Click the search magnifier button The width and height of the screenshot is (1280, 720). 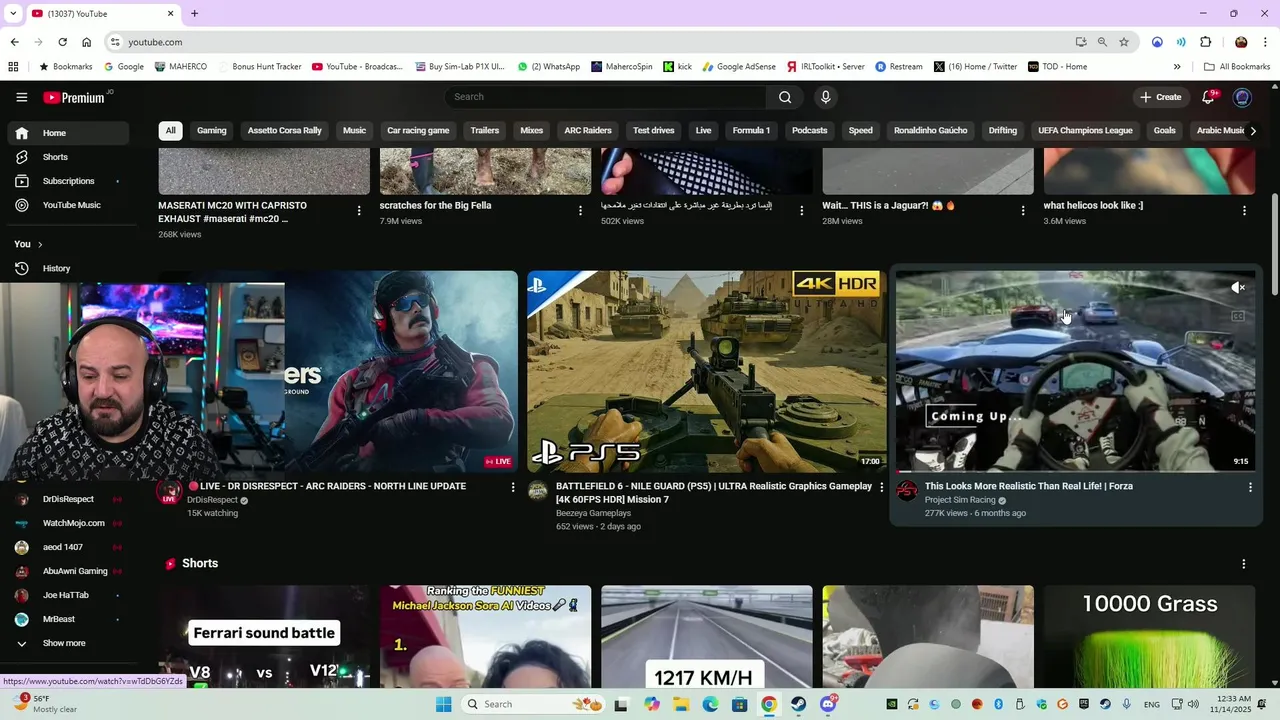coord(785,97)
